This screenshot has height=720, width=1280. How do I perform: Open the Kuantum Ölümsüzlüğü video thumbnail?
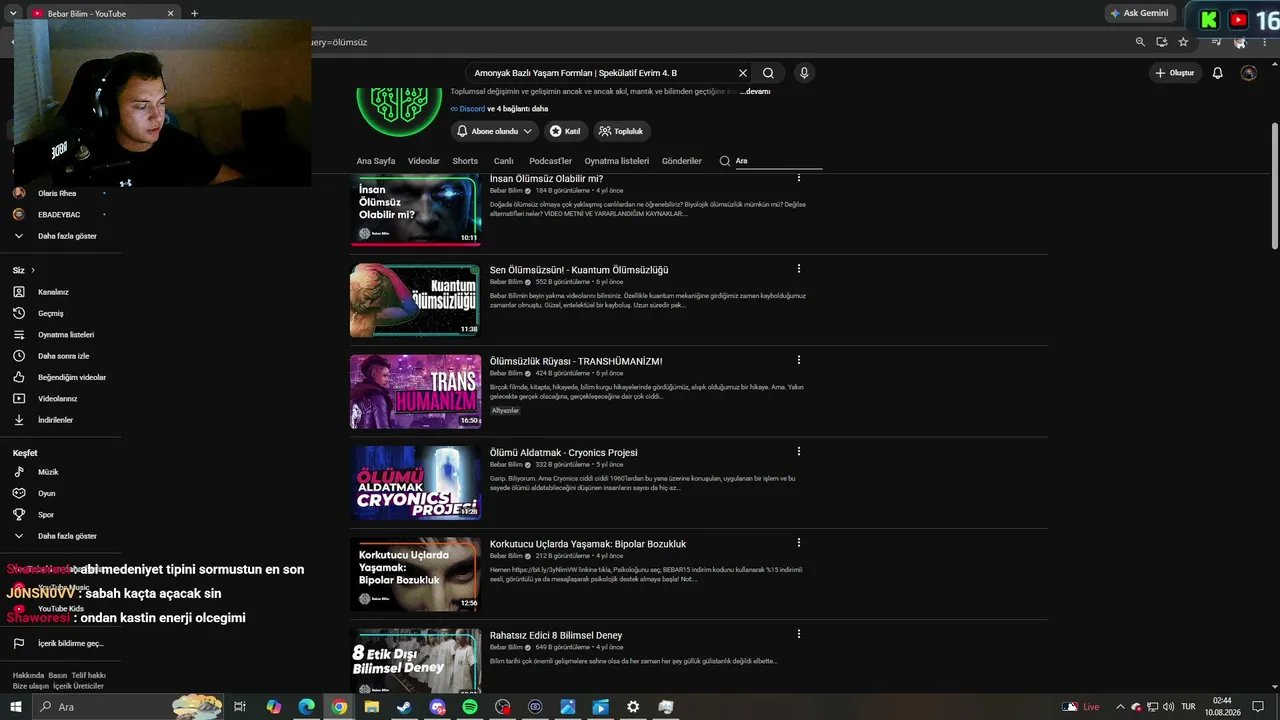coord(415,300)
